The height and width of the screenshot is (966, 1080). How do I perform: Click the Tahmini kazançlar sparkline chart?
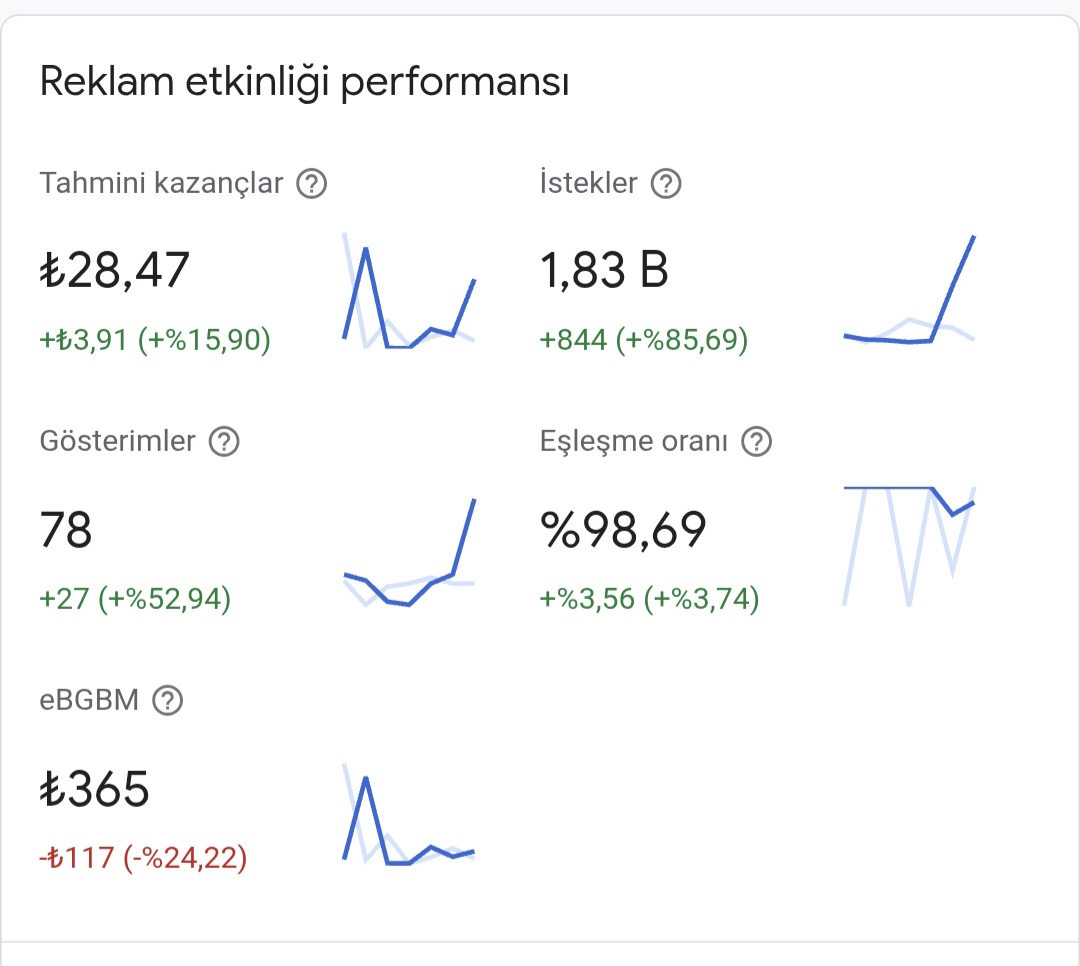409,291
